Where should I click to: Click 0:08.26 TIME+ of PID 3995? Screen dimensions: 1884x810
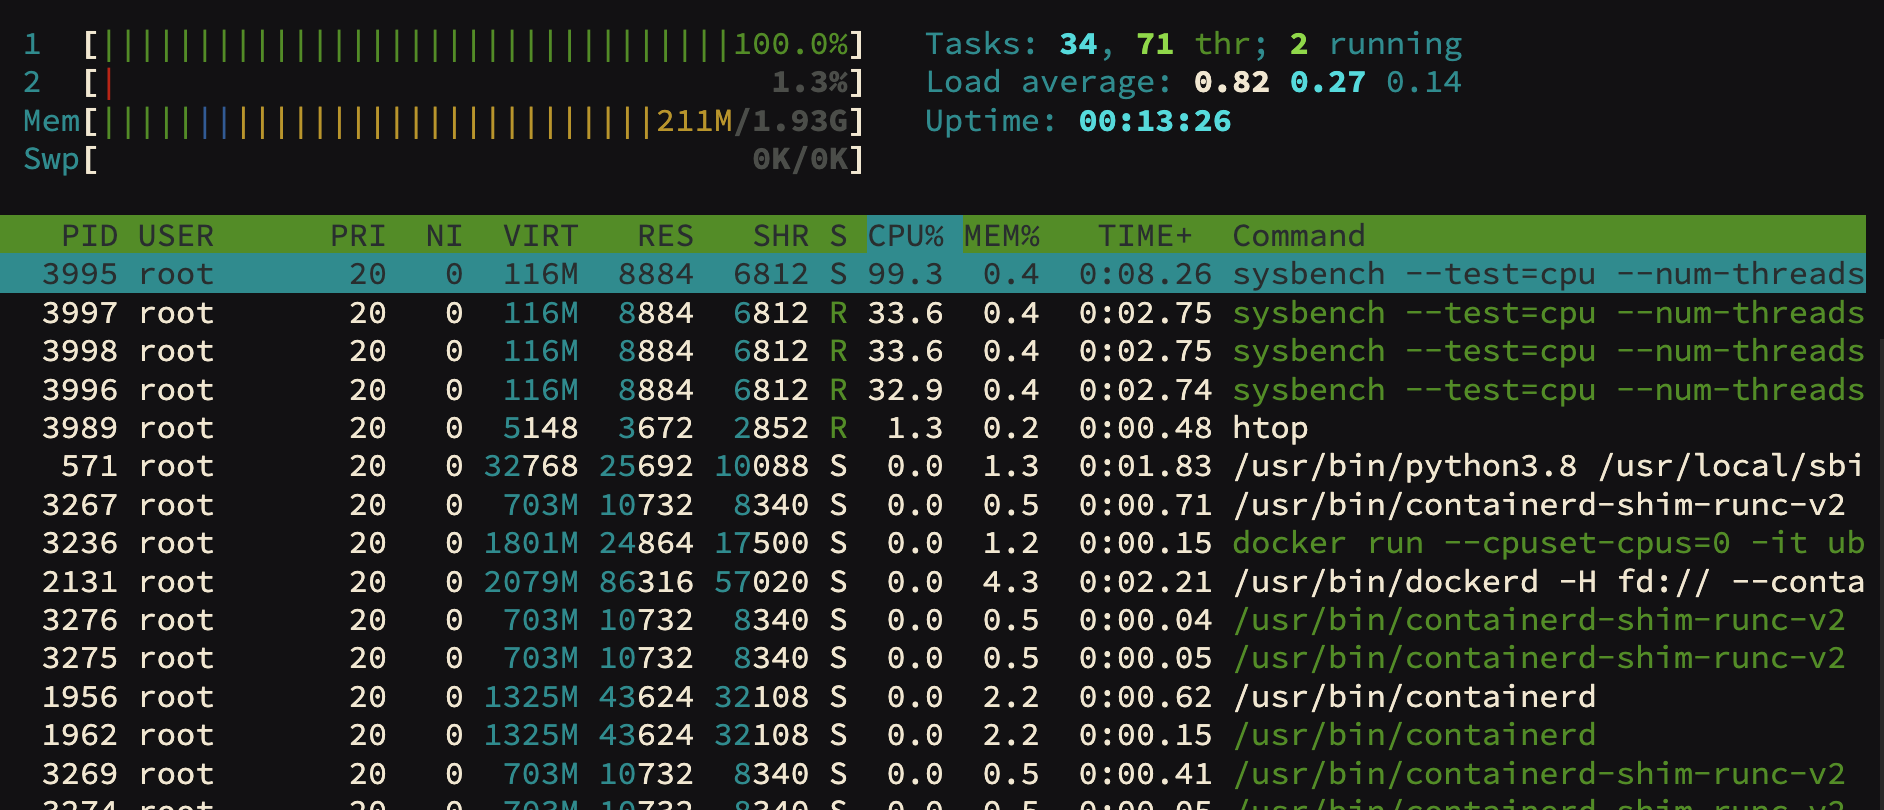coord(1145,274)
